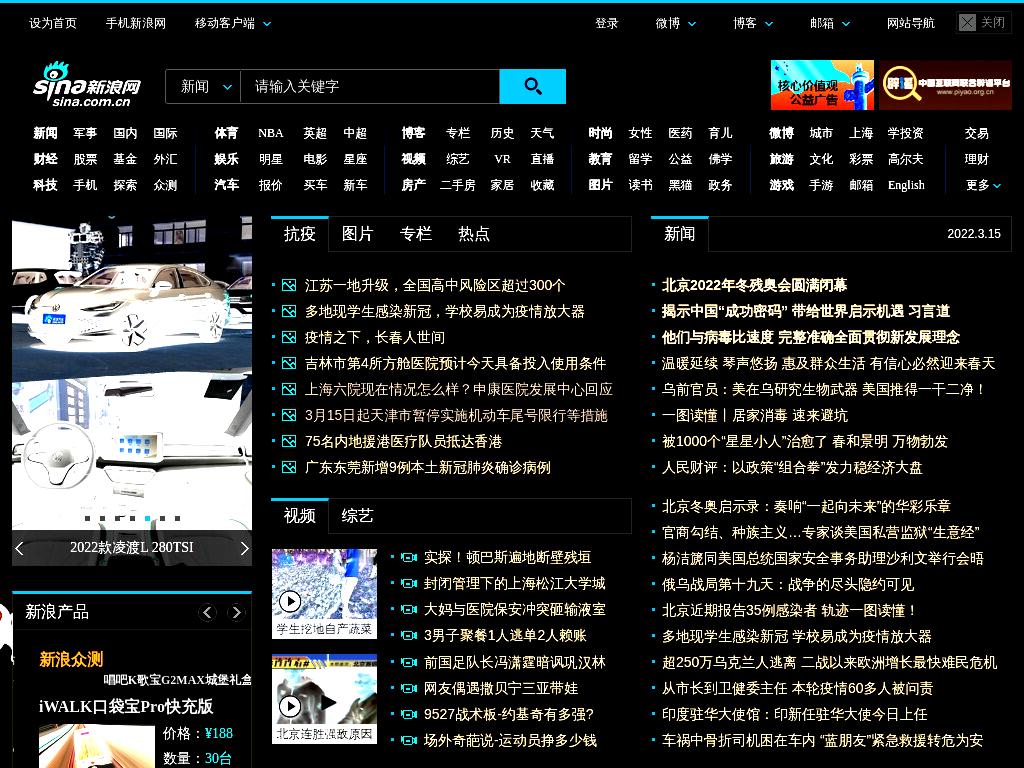Click video icon beside 前国足队长冯潇霆暗讽巩汉林
Screen dimensions: 1024x768
point(409,663)
